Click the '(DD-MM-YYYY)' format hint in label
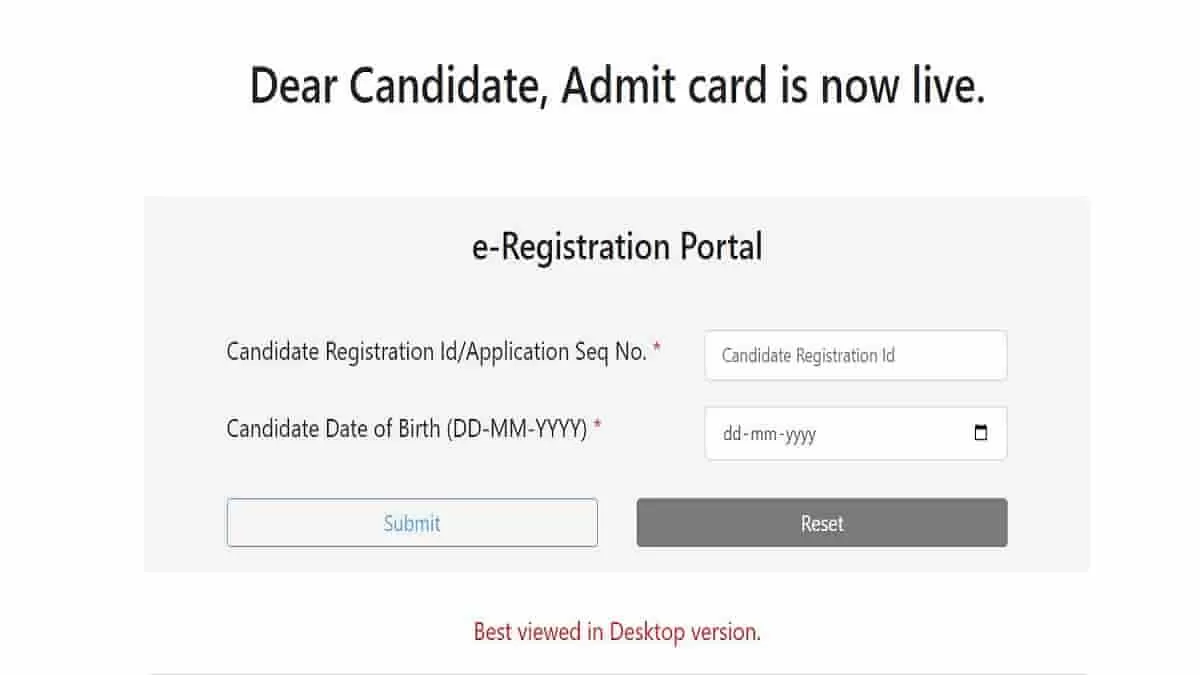The height and width of the screenshot is (675, 1200). [517, 429]
